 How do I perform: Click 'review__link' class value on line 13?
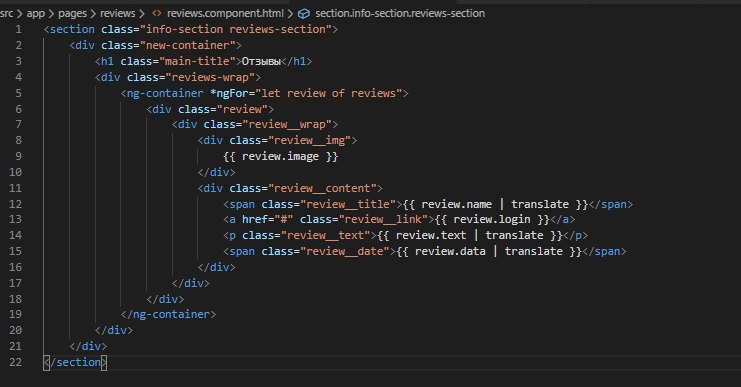coord(383,220)
